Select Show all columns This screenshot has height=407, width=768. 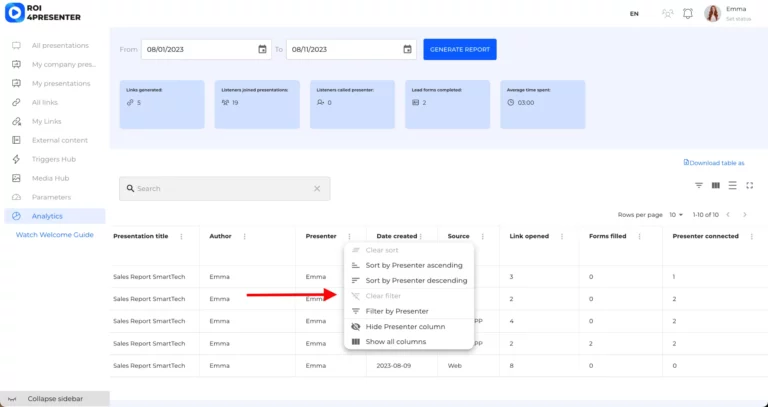pos(409,342)
